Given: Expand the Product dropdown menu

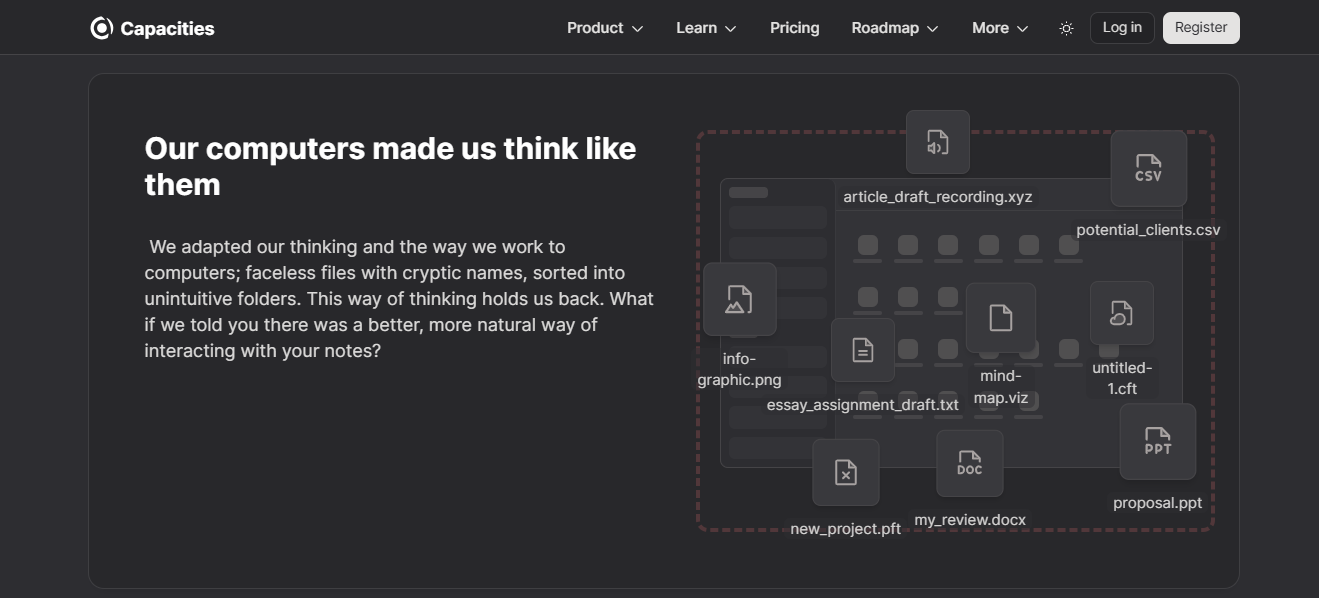Looking at the screenshot, I should [x=605, y=28].
